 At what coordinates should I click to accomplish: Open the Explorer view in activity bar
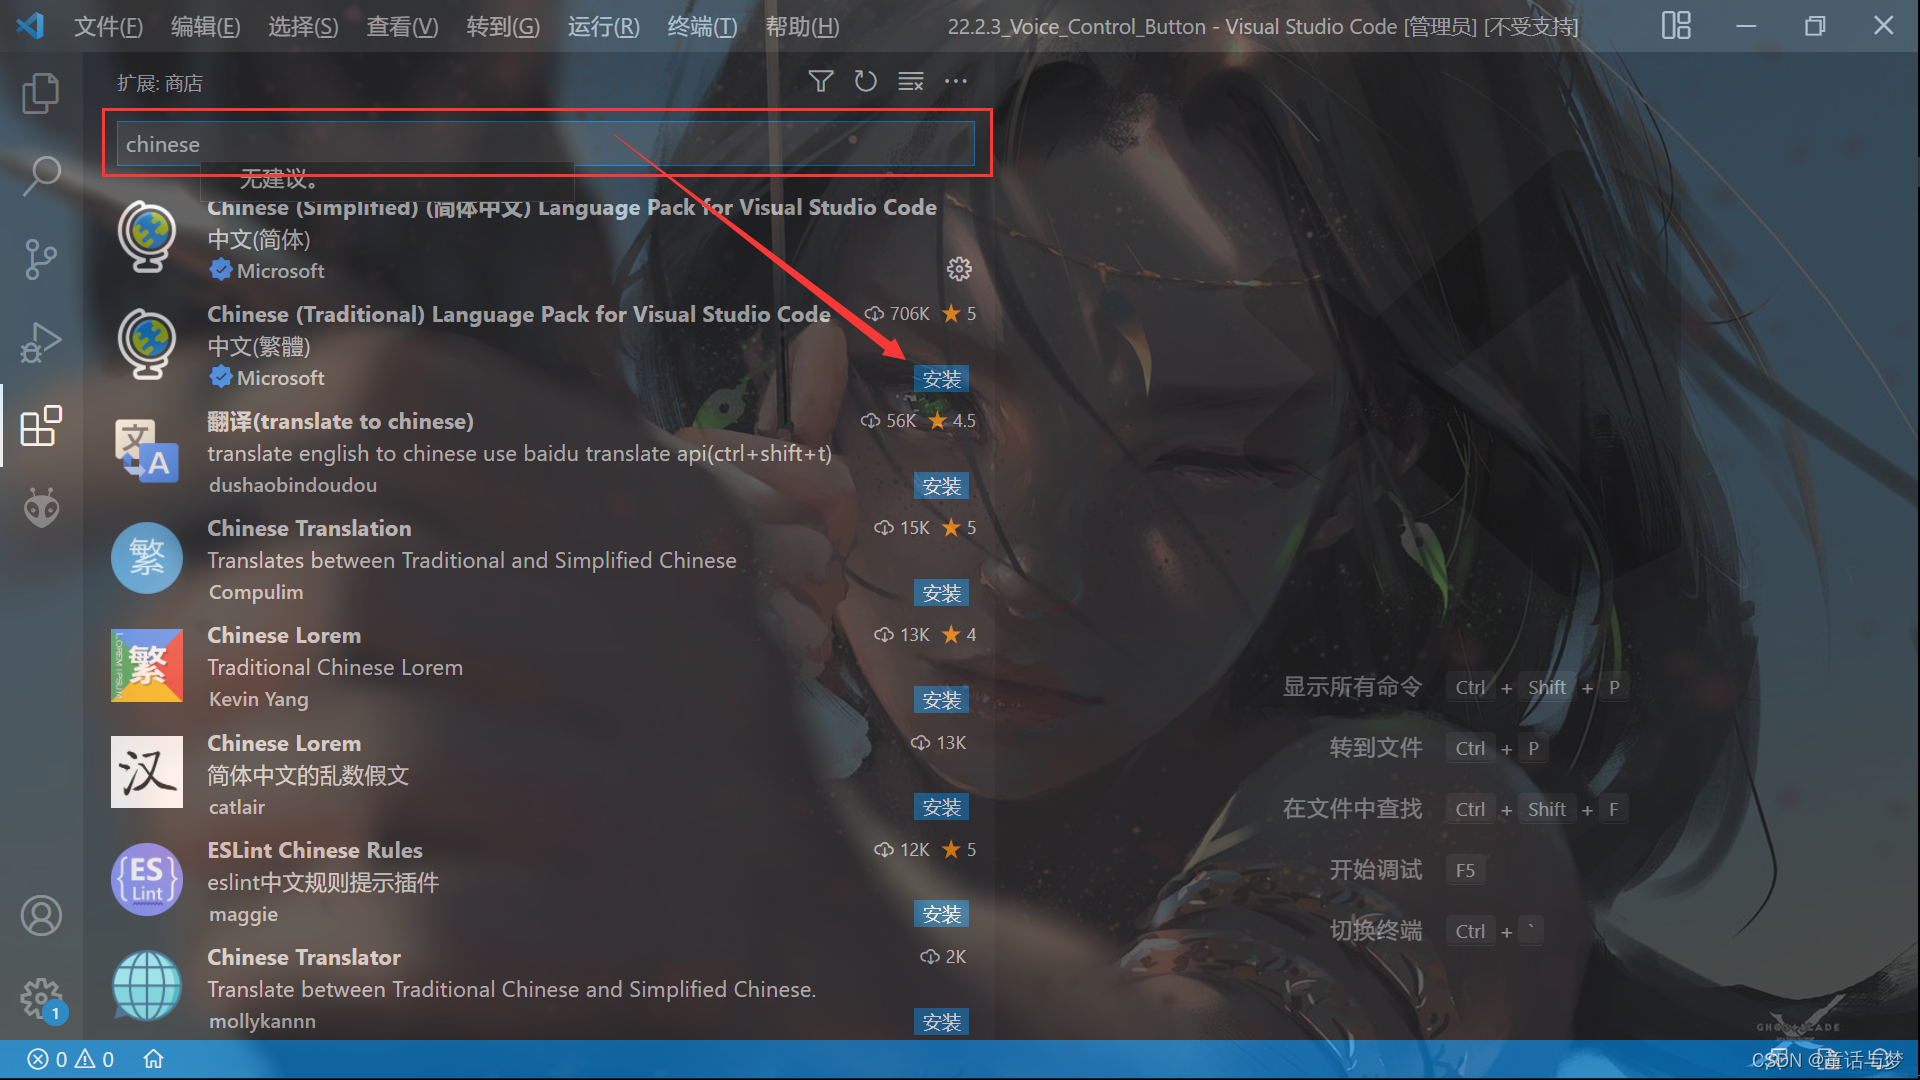[40, 93]
